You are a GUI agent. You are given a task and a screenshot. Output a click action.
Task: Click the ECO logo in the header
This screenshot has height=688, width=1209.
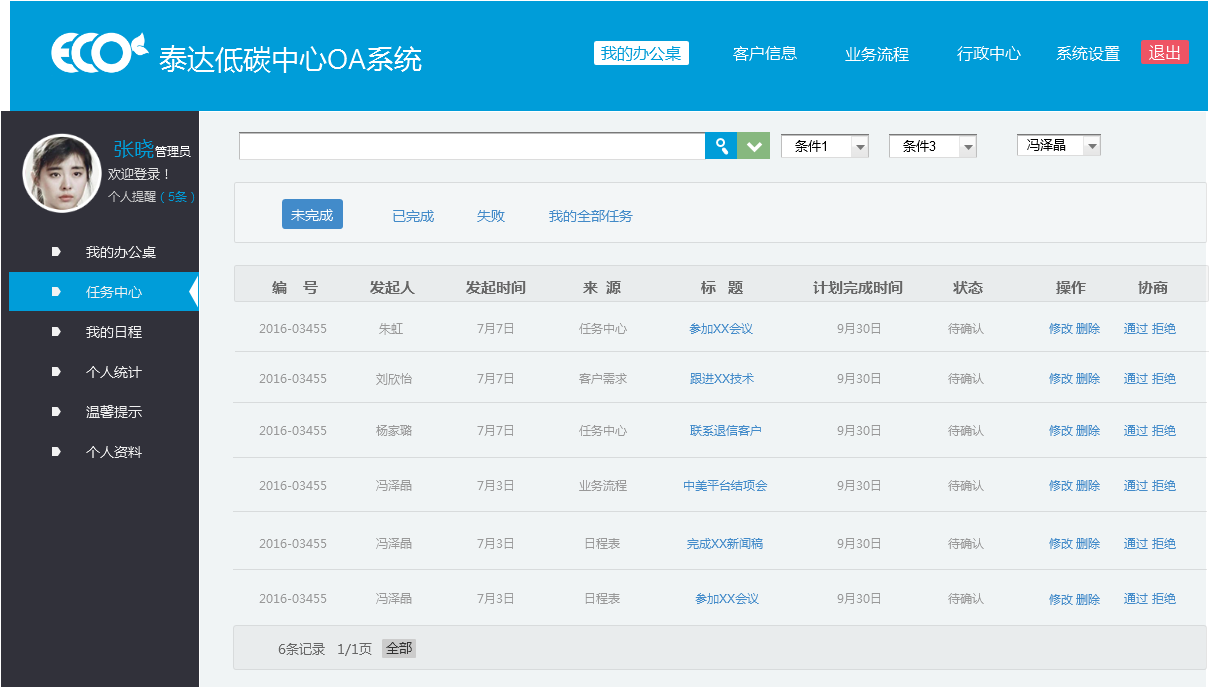click(x=97, y=53)
